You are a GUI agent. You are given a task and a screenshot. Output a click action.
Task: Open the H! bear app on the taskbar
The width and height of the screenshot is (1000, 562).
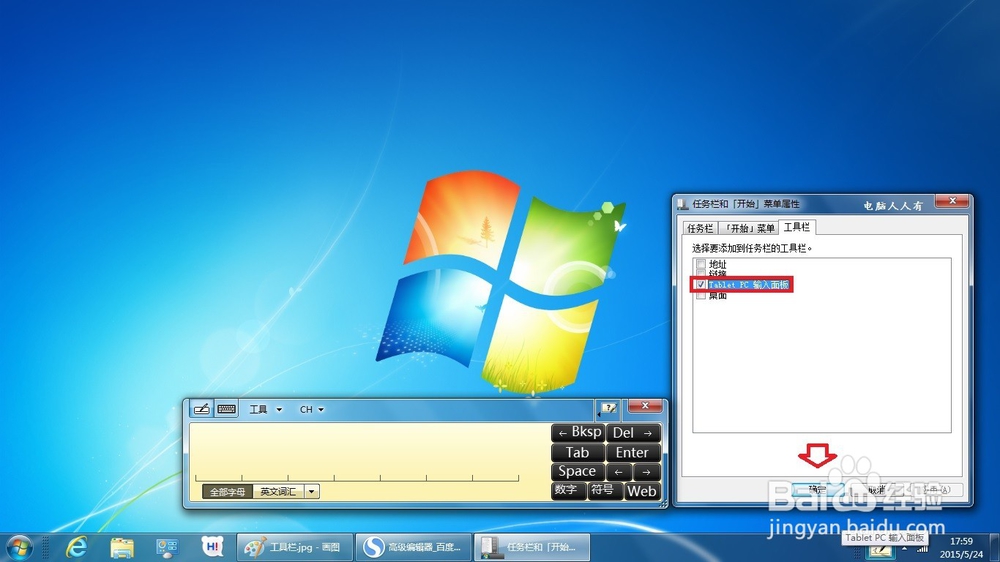click(213, 547)
